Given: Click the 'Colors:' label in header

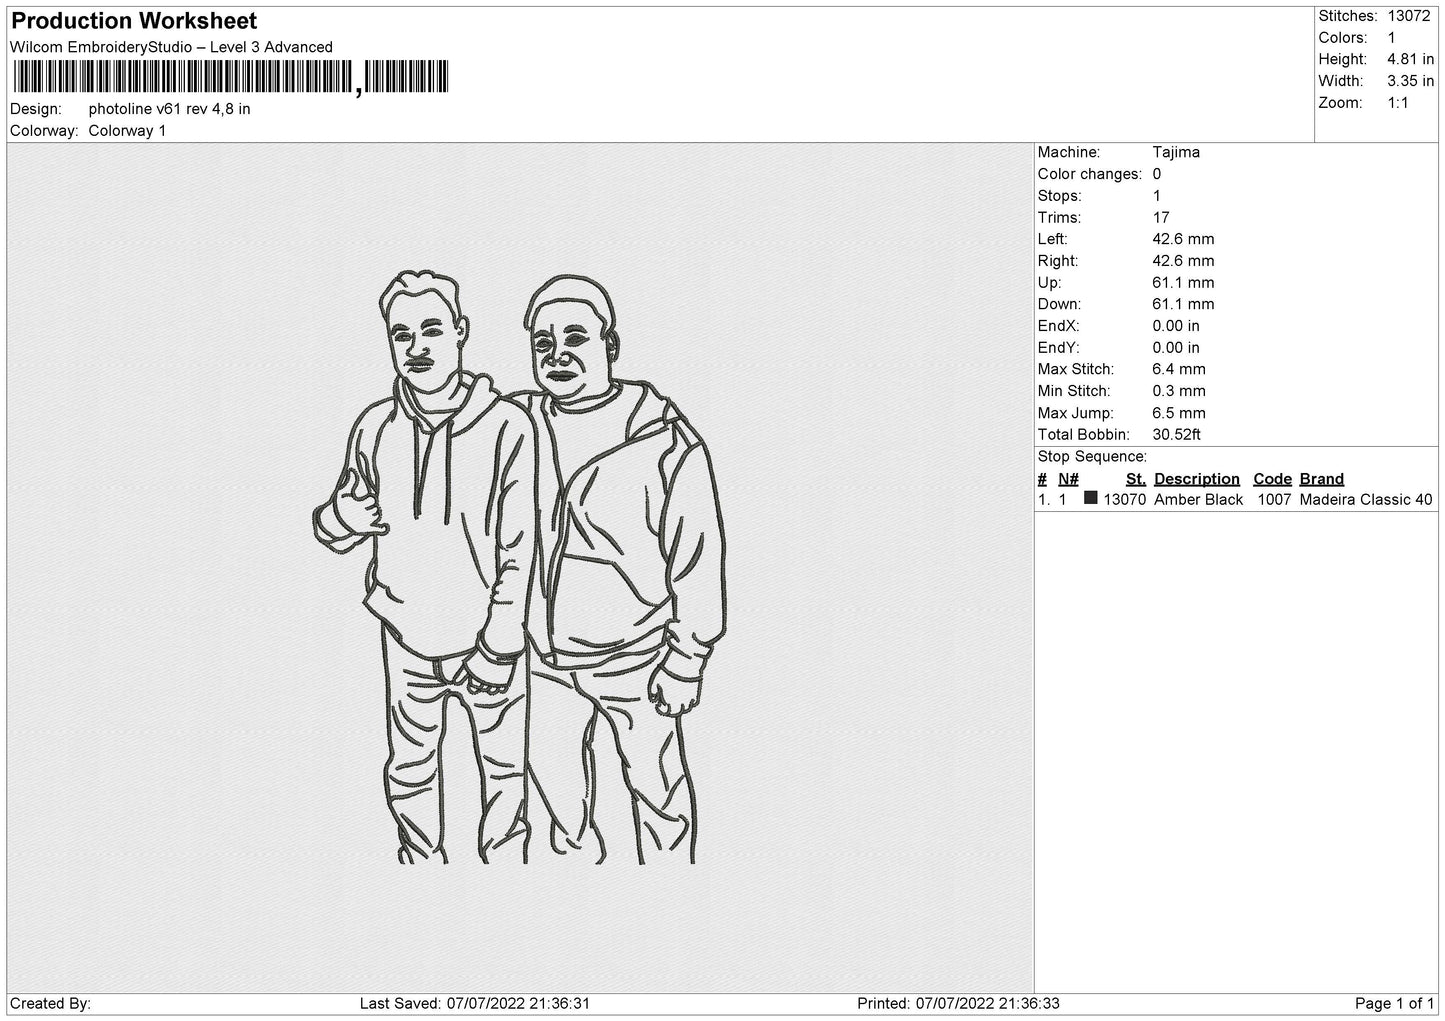Looking at the screenshot, I should (x=1343, y=38).
